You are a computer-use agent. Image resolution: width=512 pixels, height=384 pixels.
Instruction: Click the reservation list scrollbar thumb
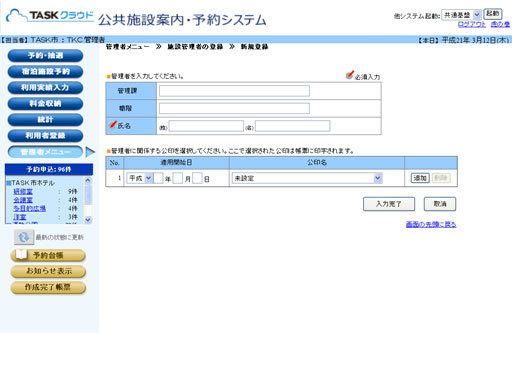(88, 195)
